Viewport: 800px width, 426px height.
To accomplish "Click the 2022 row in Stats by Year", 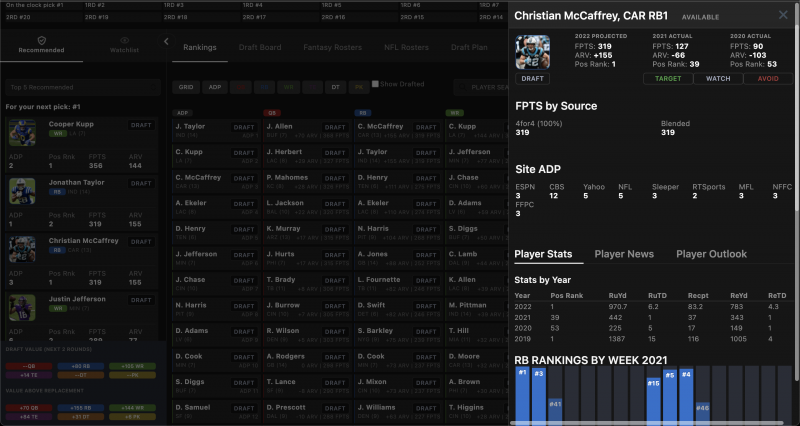I will click(x=653, y=307).
